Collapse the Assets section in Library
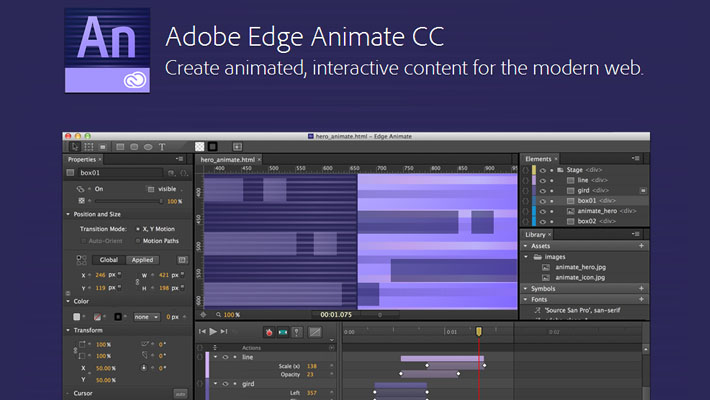This screenshot has height=400, width=710. [x=526, y=246]
